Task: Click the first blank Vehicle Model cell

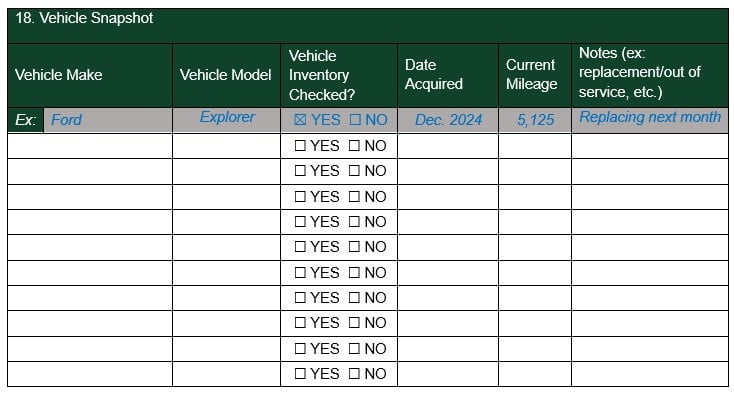Action: pyautogui.click(x=227, y=146)
